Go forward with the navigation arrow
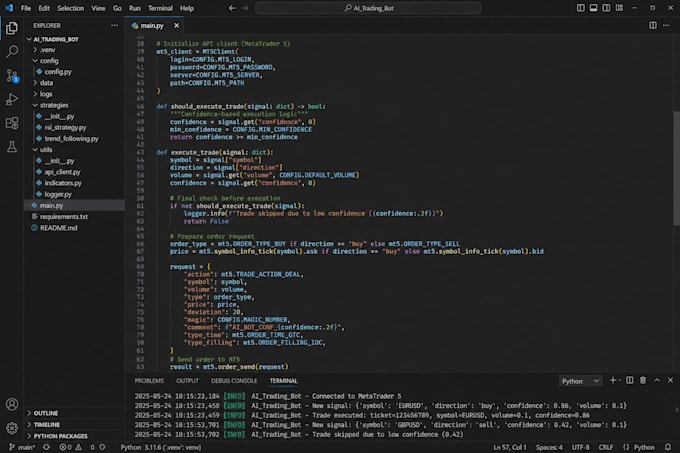This screenshot has width=680, height=453. [x=245, y=8]
